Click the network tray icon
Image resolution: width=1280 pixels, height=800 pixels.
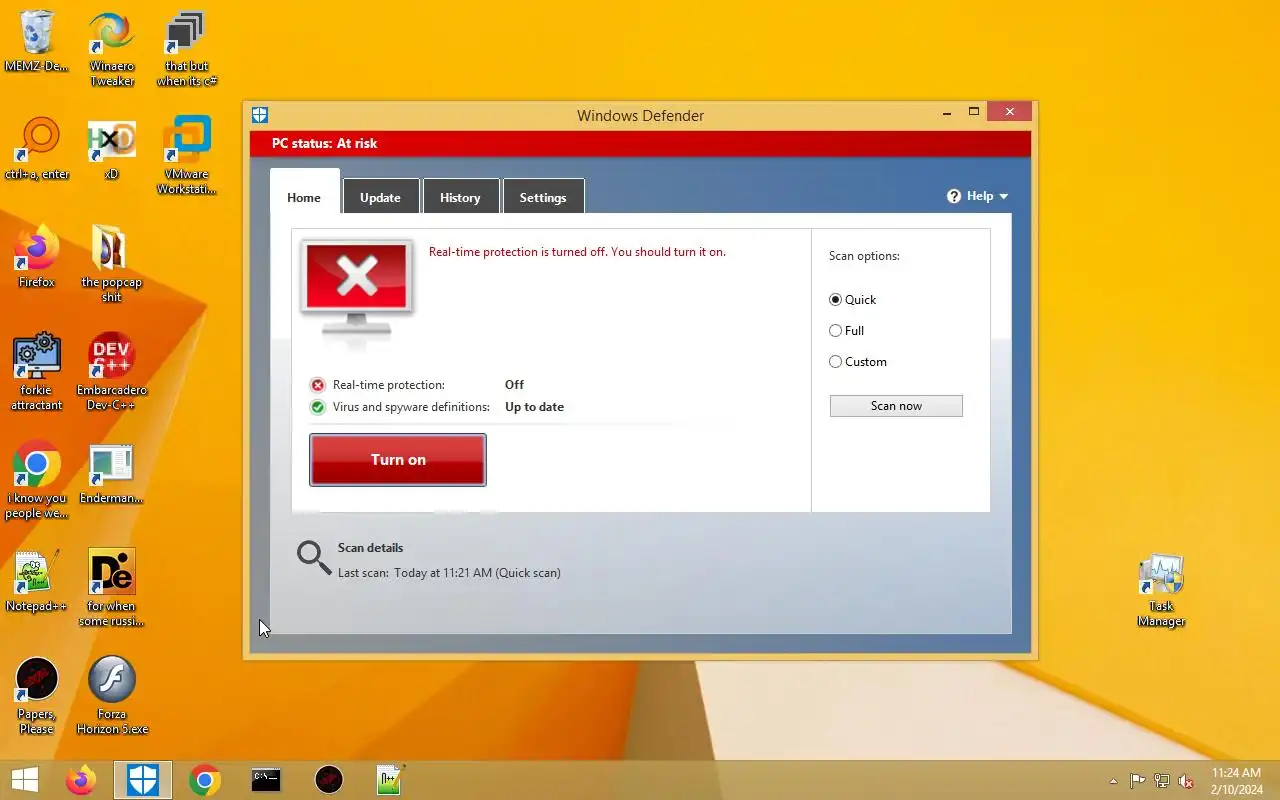coord(1162,781)
